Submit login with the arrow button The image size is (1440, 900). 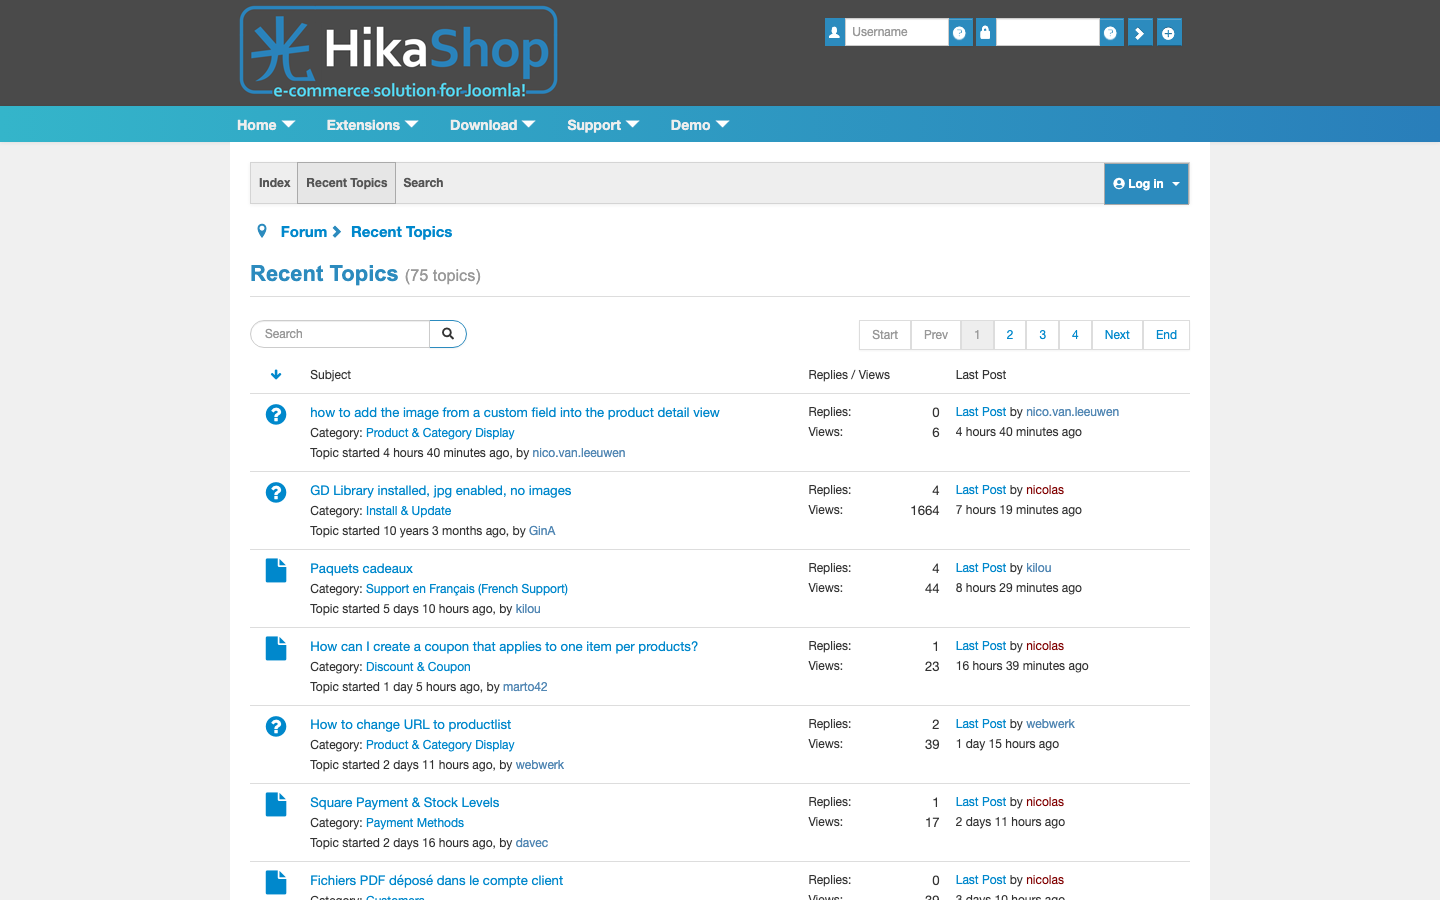pos(1139,32)
